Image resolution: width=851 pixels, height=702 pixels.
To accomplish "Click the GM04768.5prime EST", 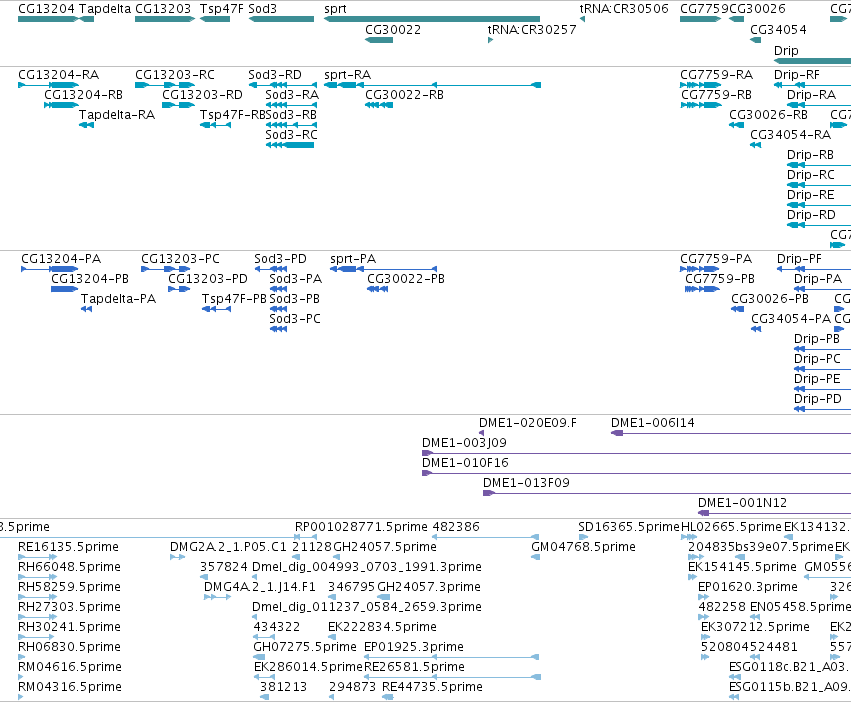I will tap(536, 557).
